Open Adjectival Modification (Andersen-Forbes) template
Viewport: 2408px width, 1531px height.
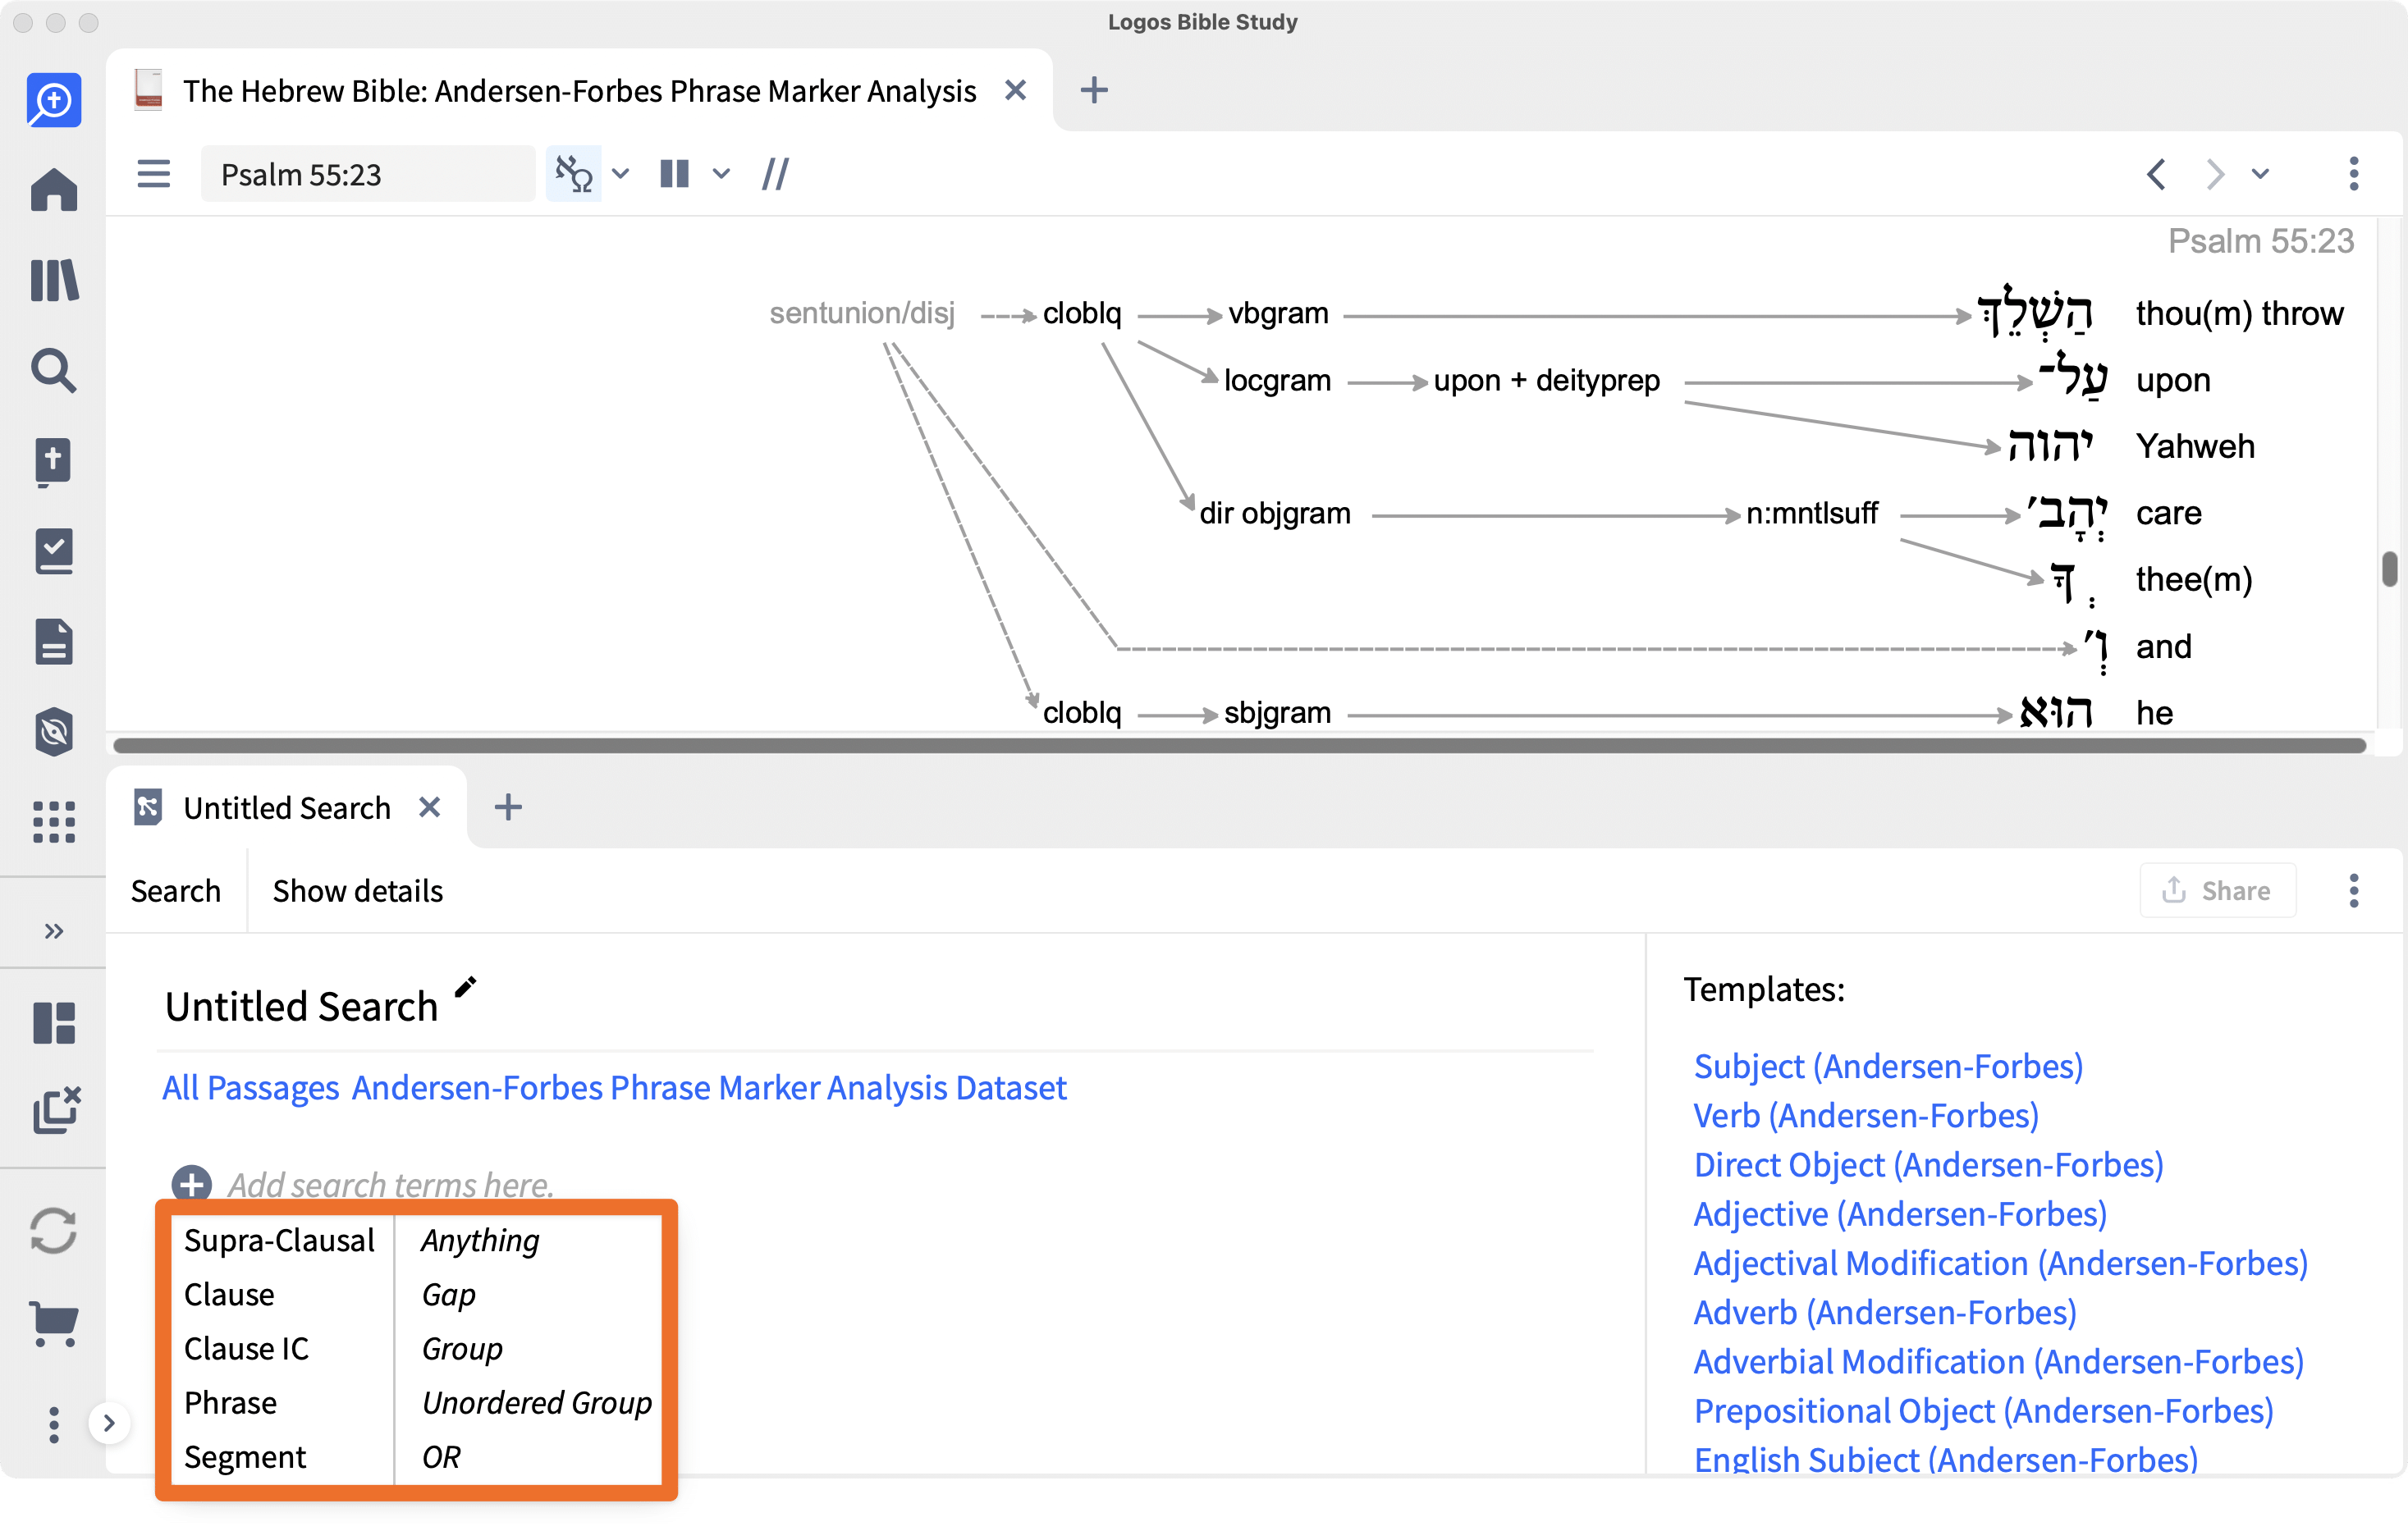(x=2000, y=1263)
